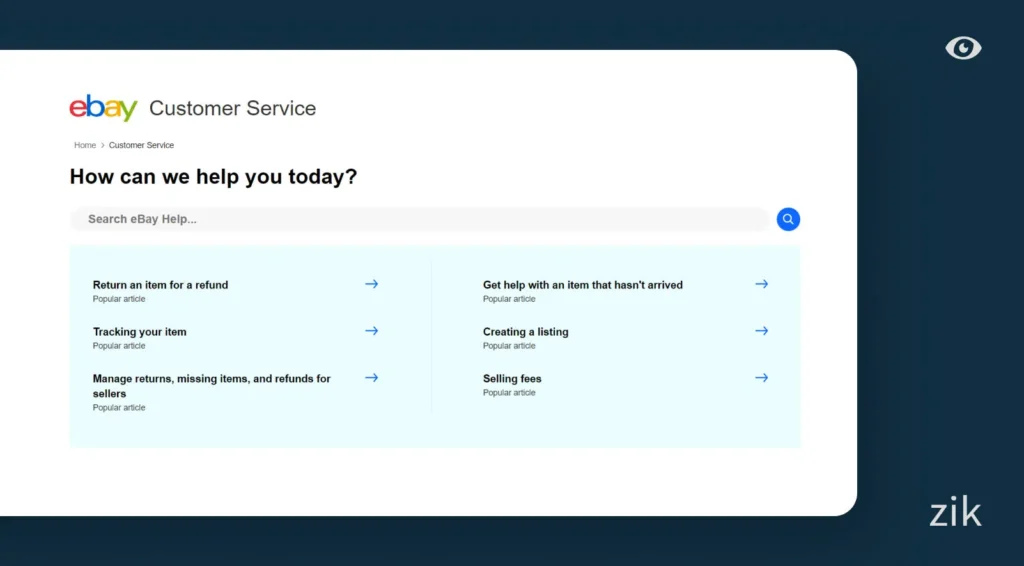Click the eBay logo
Image resolution: width=1024 pixels, height=566 pixels.
coord(103,108)
